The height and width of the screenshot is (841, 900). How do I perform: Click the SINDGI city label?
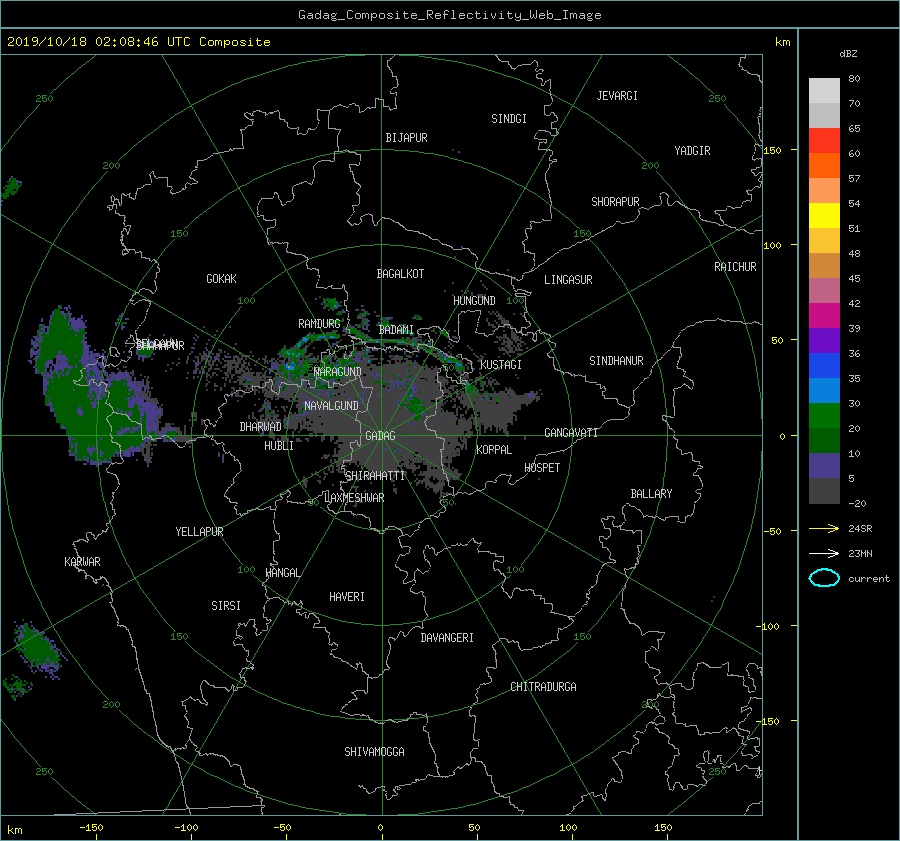click(x=509, y=119)
